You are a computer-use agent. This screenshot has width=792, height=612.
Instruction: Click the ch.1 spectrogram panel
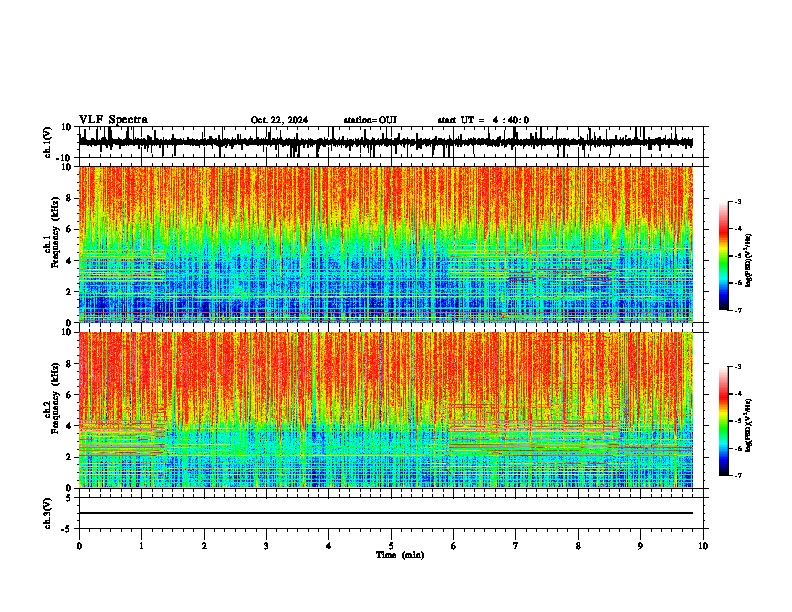[385, 244]
